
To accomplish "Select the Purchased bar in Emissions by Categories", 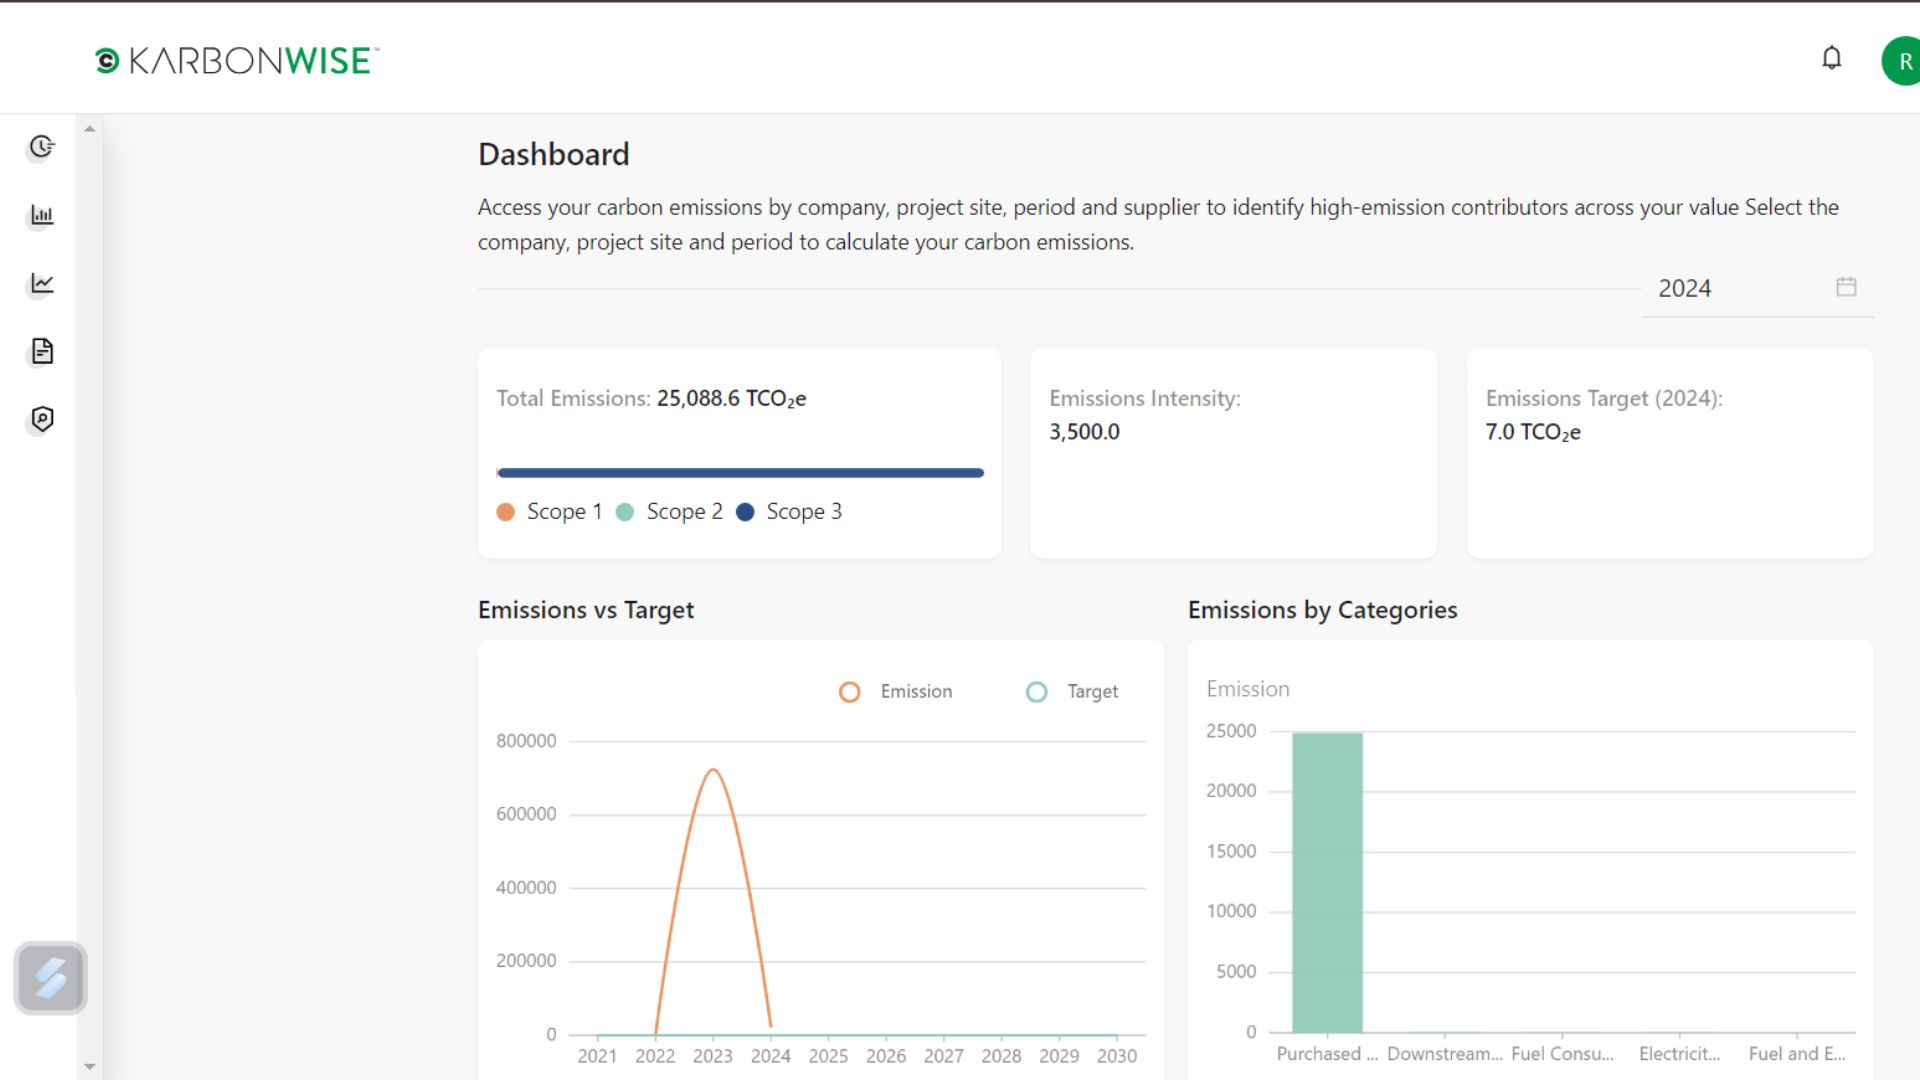I will [1326, 880].
